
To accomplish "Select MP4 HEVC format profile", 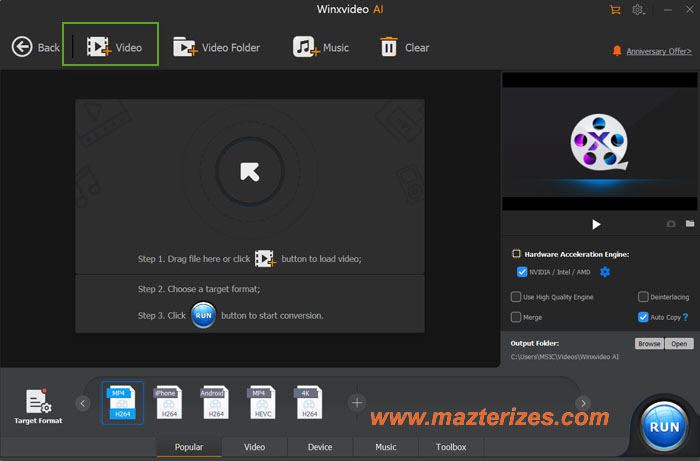I will click(262, 403).
